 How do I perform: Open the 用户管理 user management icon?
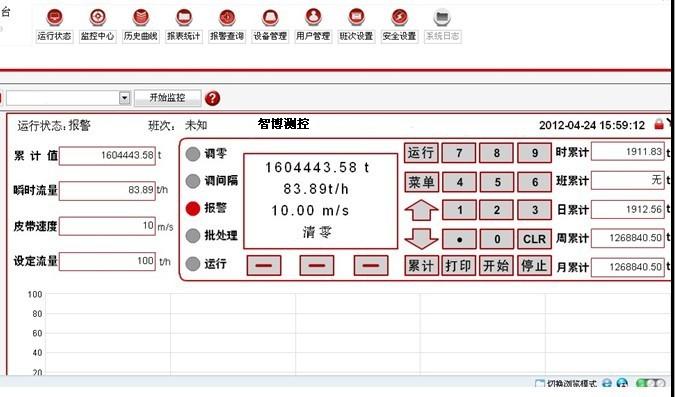click(313, 17)
